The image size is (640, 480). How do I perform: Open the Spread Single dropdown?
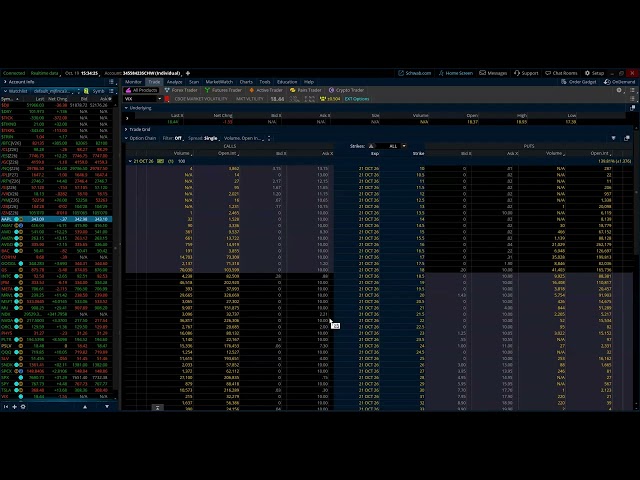pyautogui.click(x=204, y=138)
